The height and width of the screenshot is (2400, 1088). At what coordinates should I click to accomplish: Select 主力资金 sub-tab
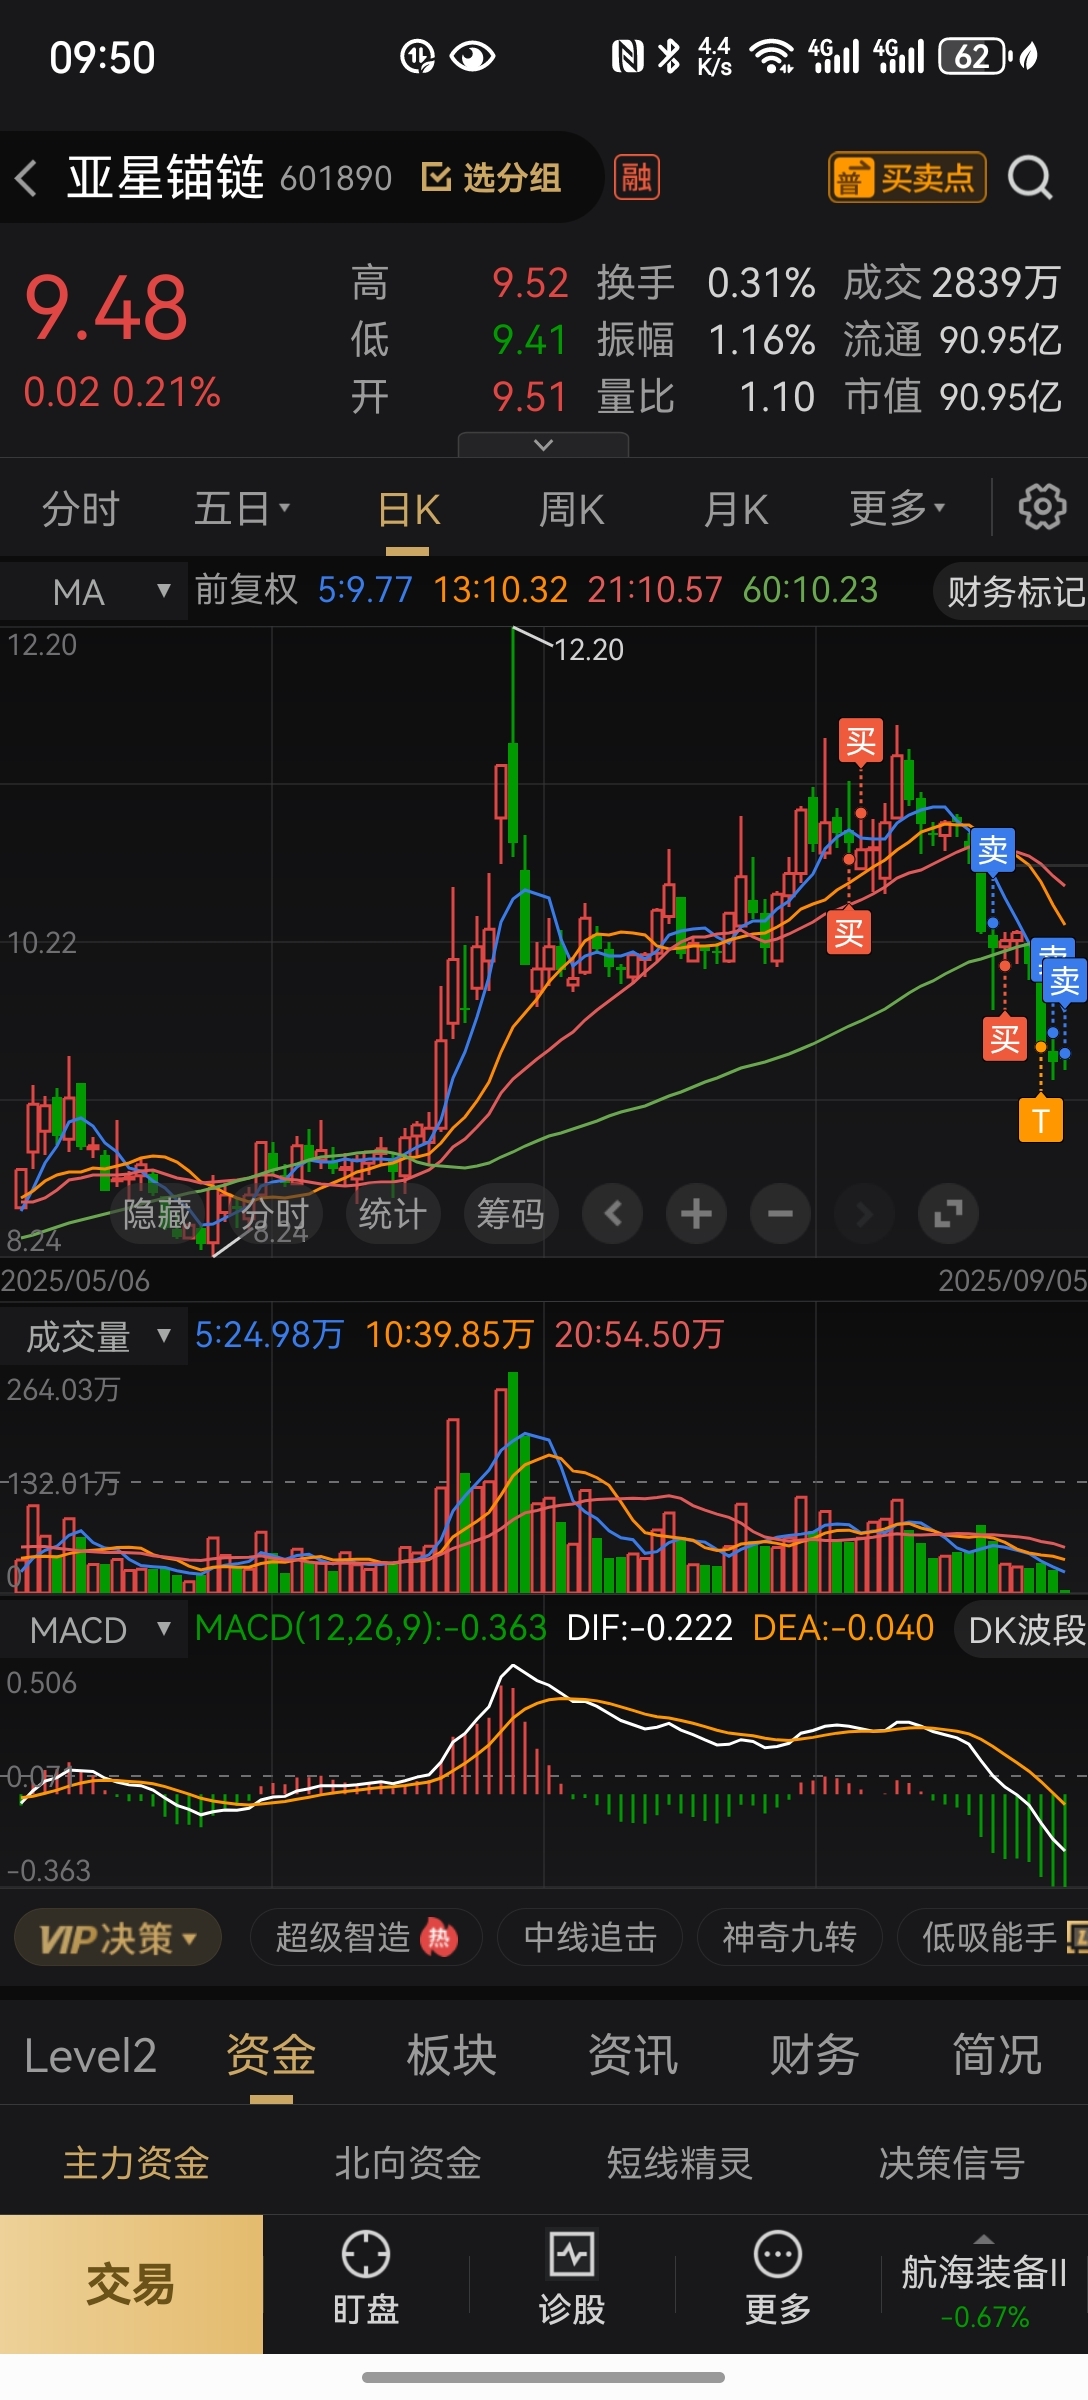136,2163
